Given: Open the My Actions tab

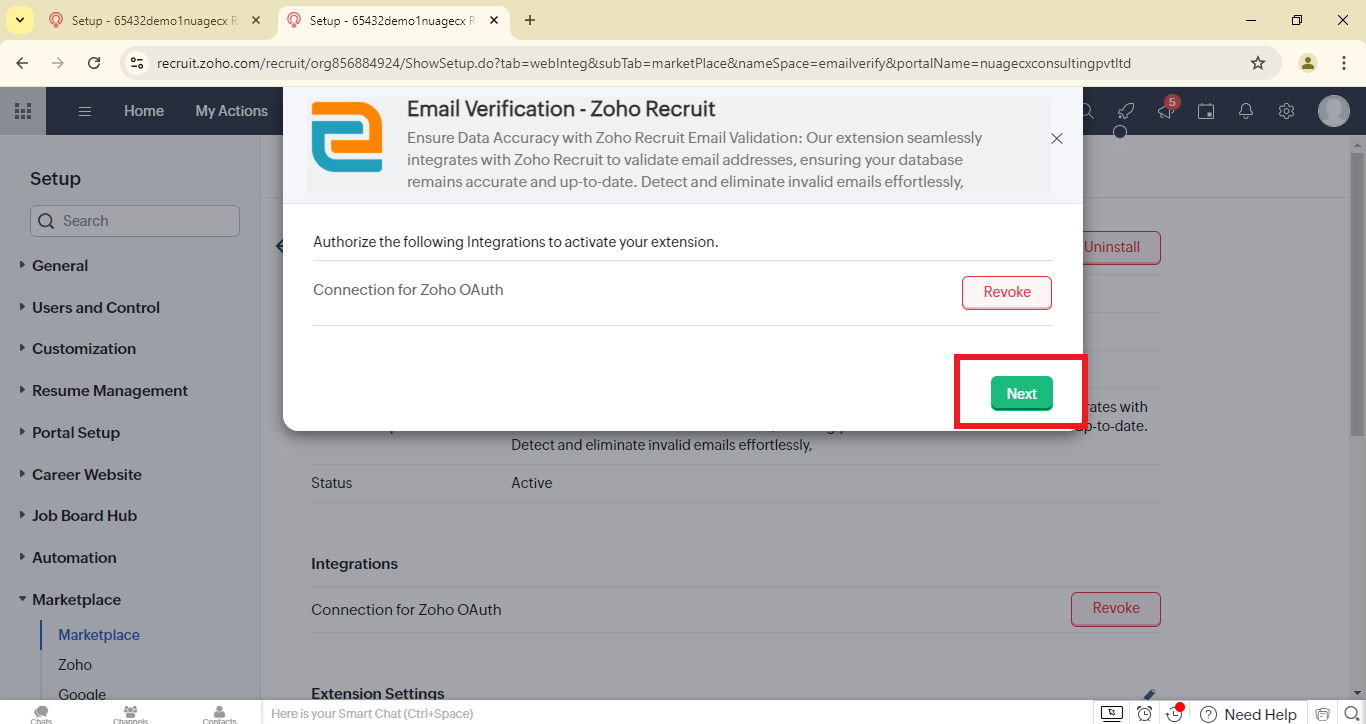Looking at the screenshot, I should coord(232,111).
